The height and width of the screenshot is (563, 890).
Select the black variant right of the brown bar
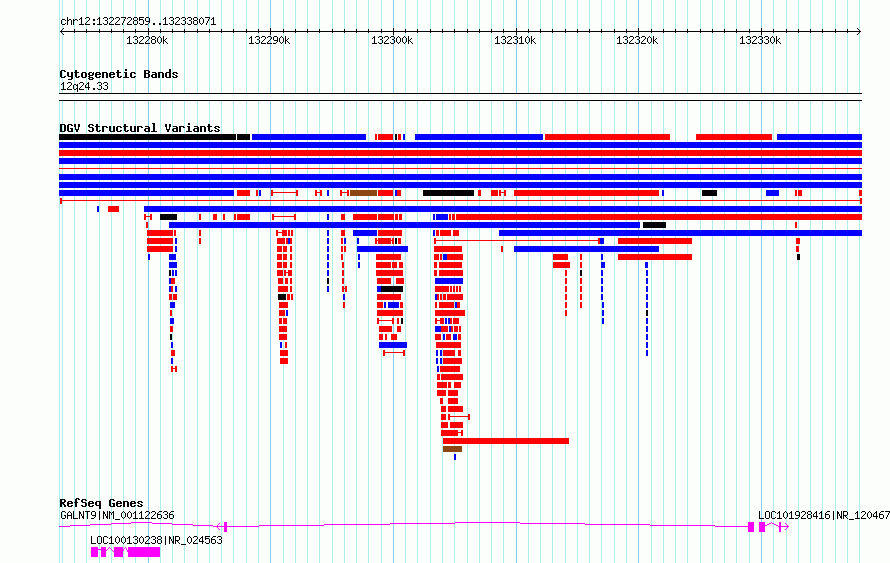(x=448, y=193)
